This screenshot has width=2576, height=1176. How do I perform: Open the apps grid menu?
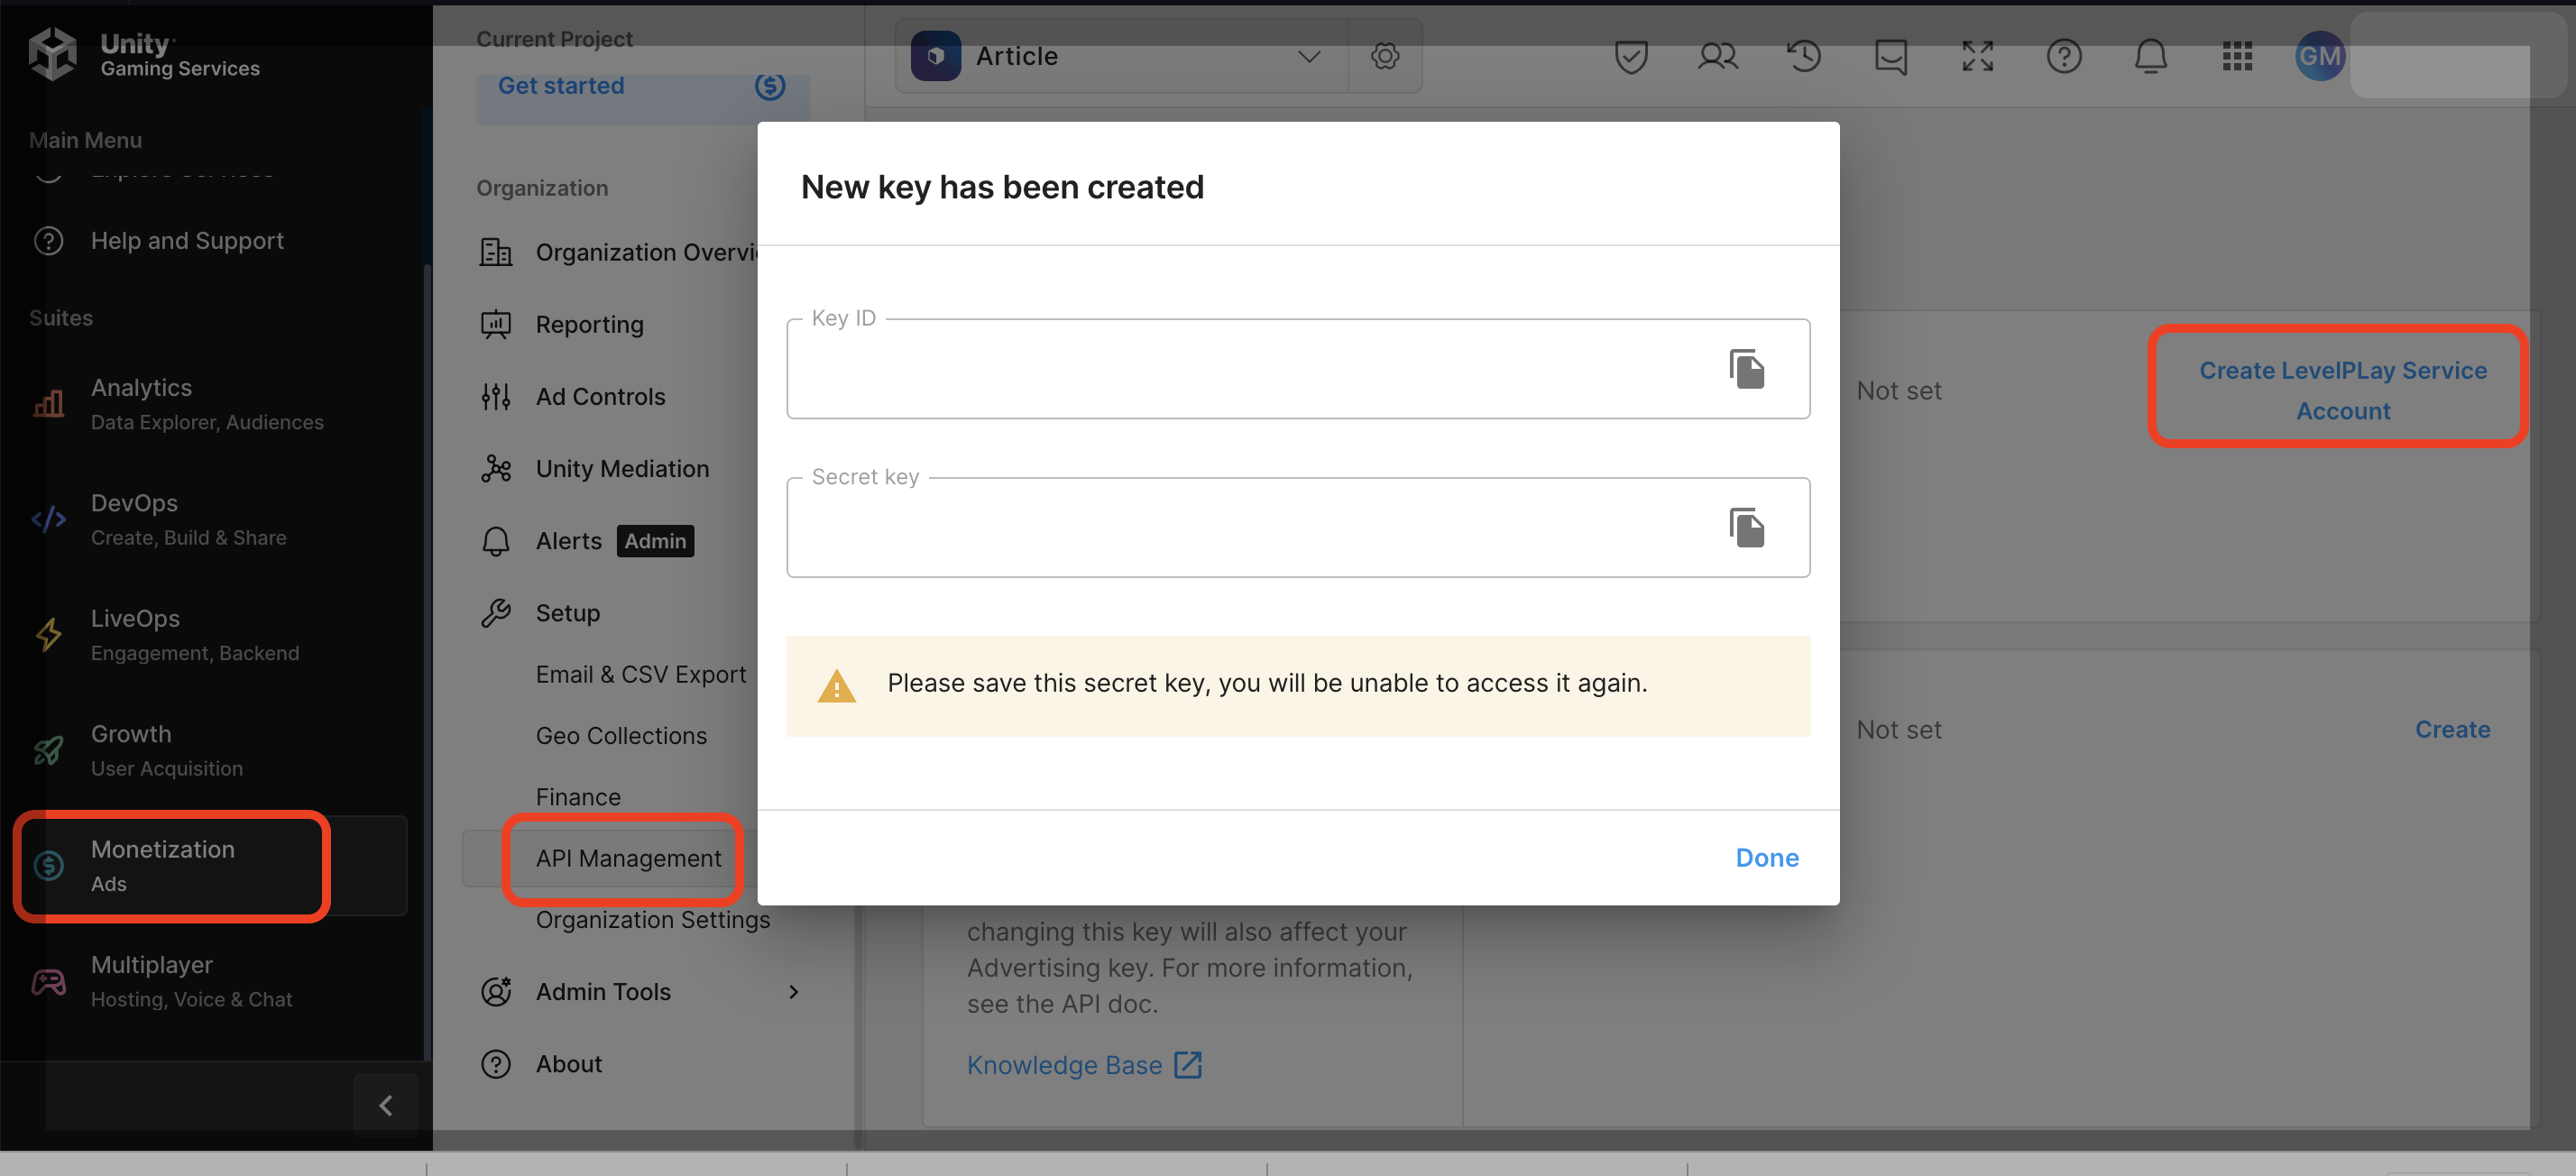point(2237,57)
